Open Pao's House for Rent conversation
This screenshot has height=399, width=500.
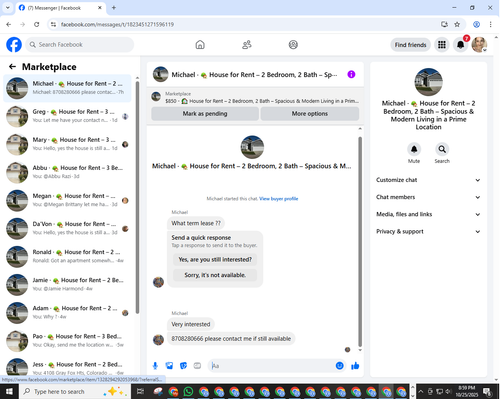click(67, 341)
